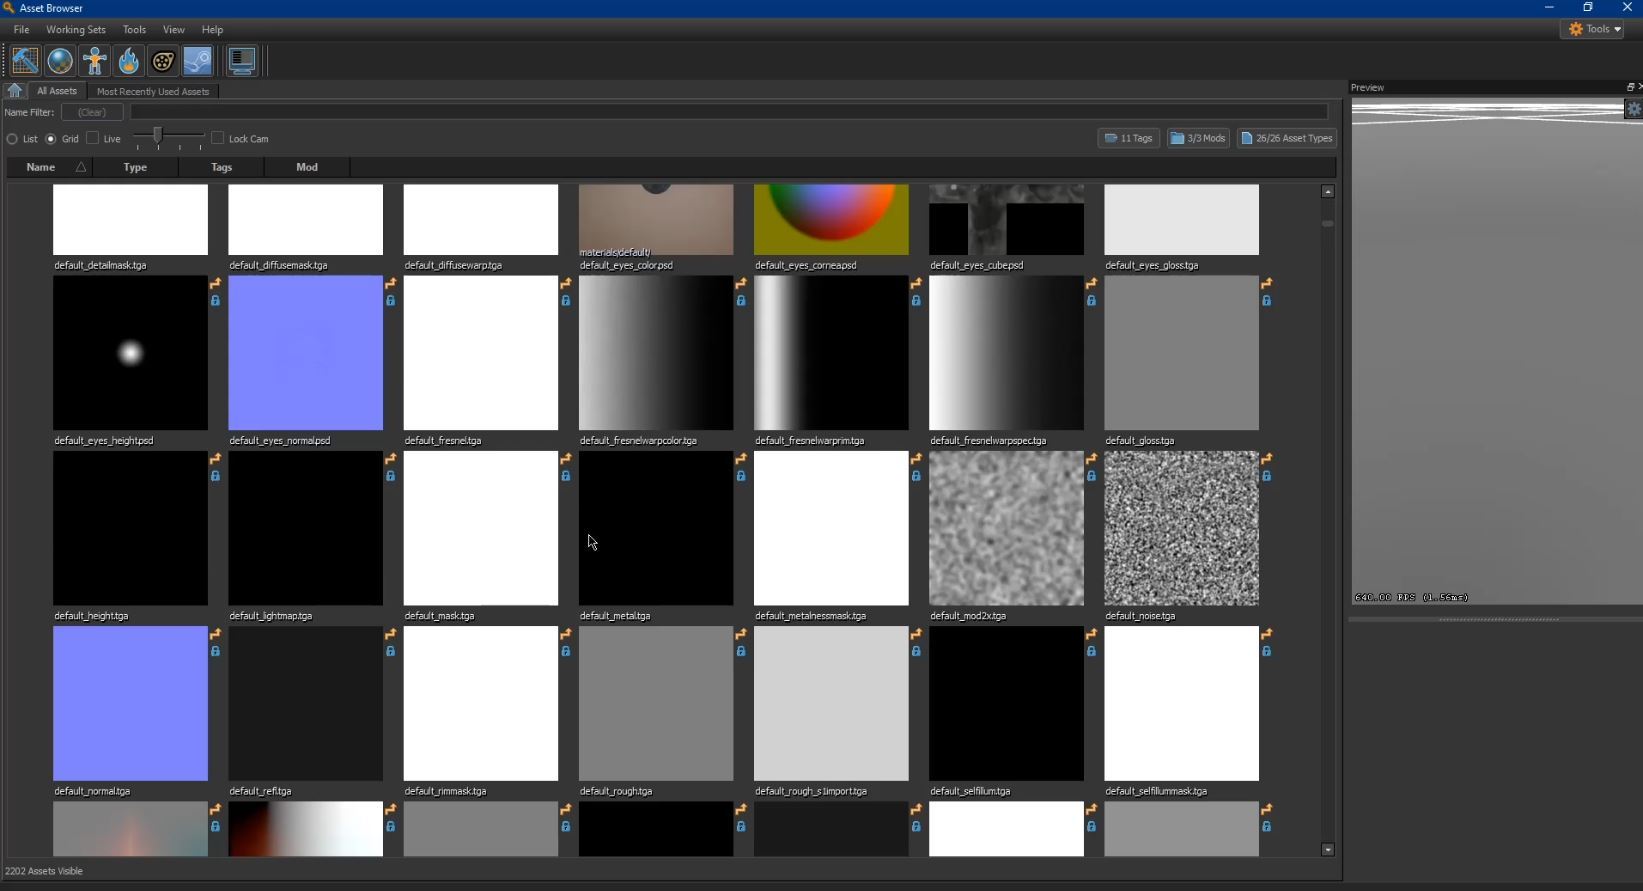The width and height of the screenshot is (1643, 891).
Task: Click the orange arrow icon for default_eyes_normal.psd
Action: [390, 284]
